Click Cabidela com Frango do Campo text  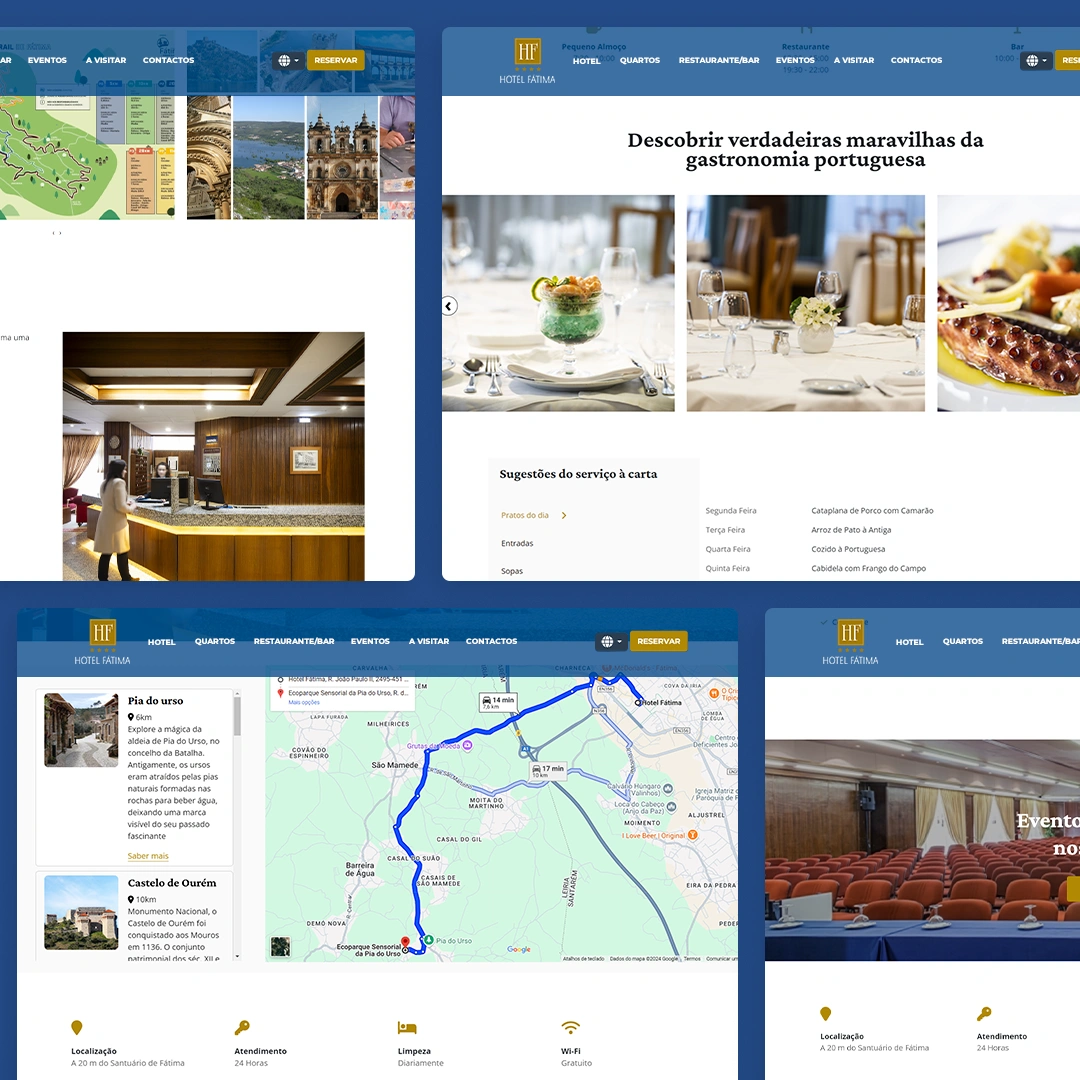coord(869,569)
